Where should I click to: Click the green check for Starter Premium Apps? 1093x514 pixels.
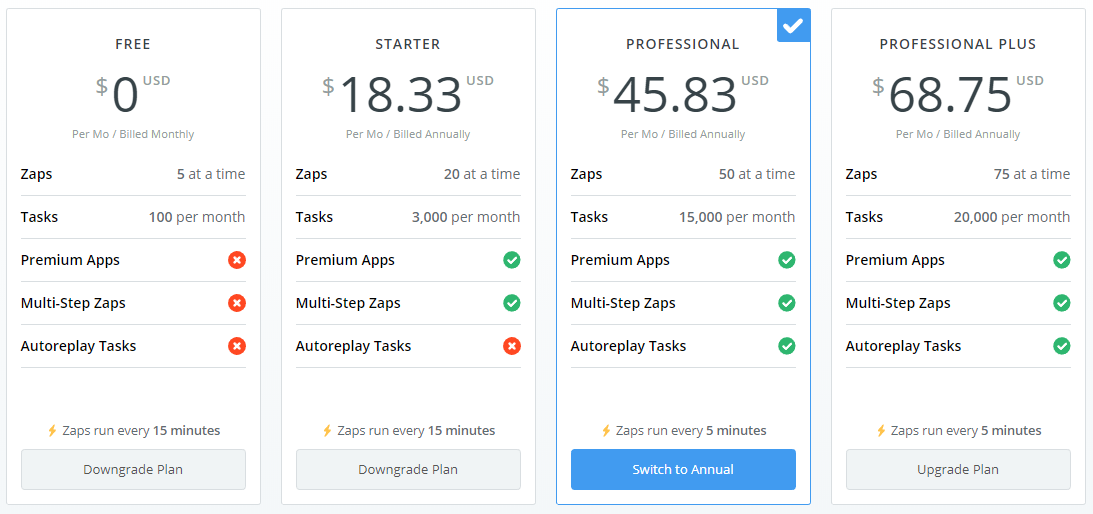tap(512, 260)
